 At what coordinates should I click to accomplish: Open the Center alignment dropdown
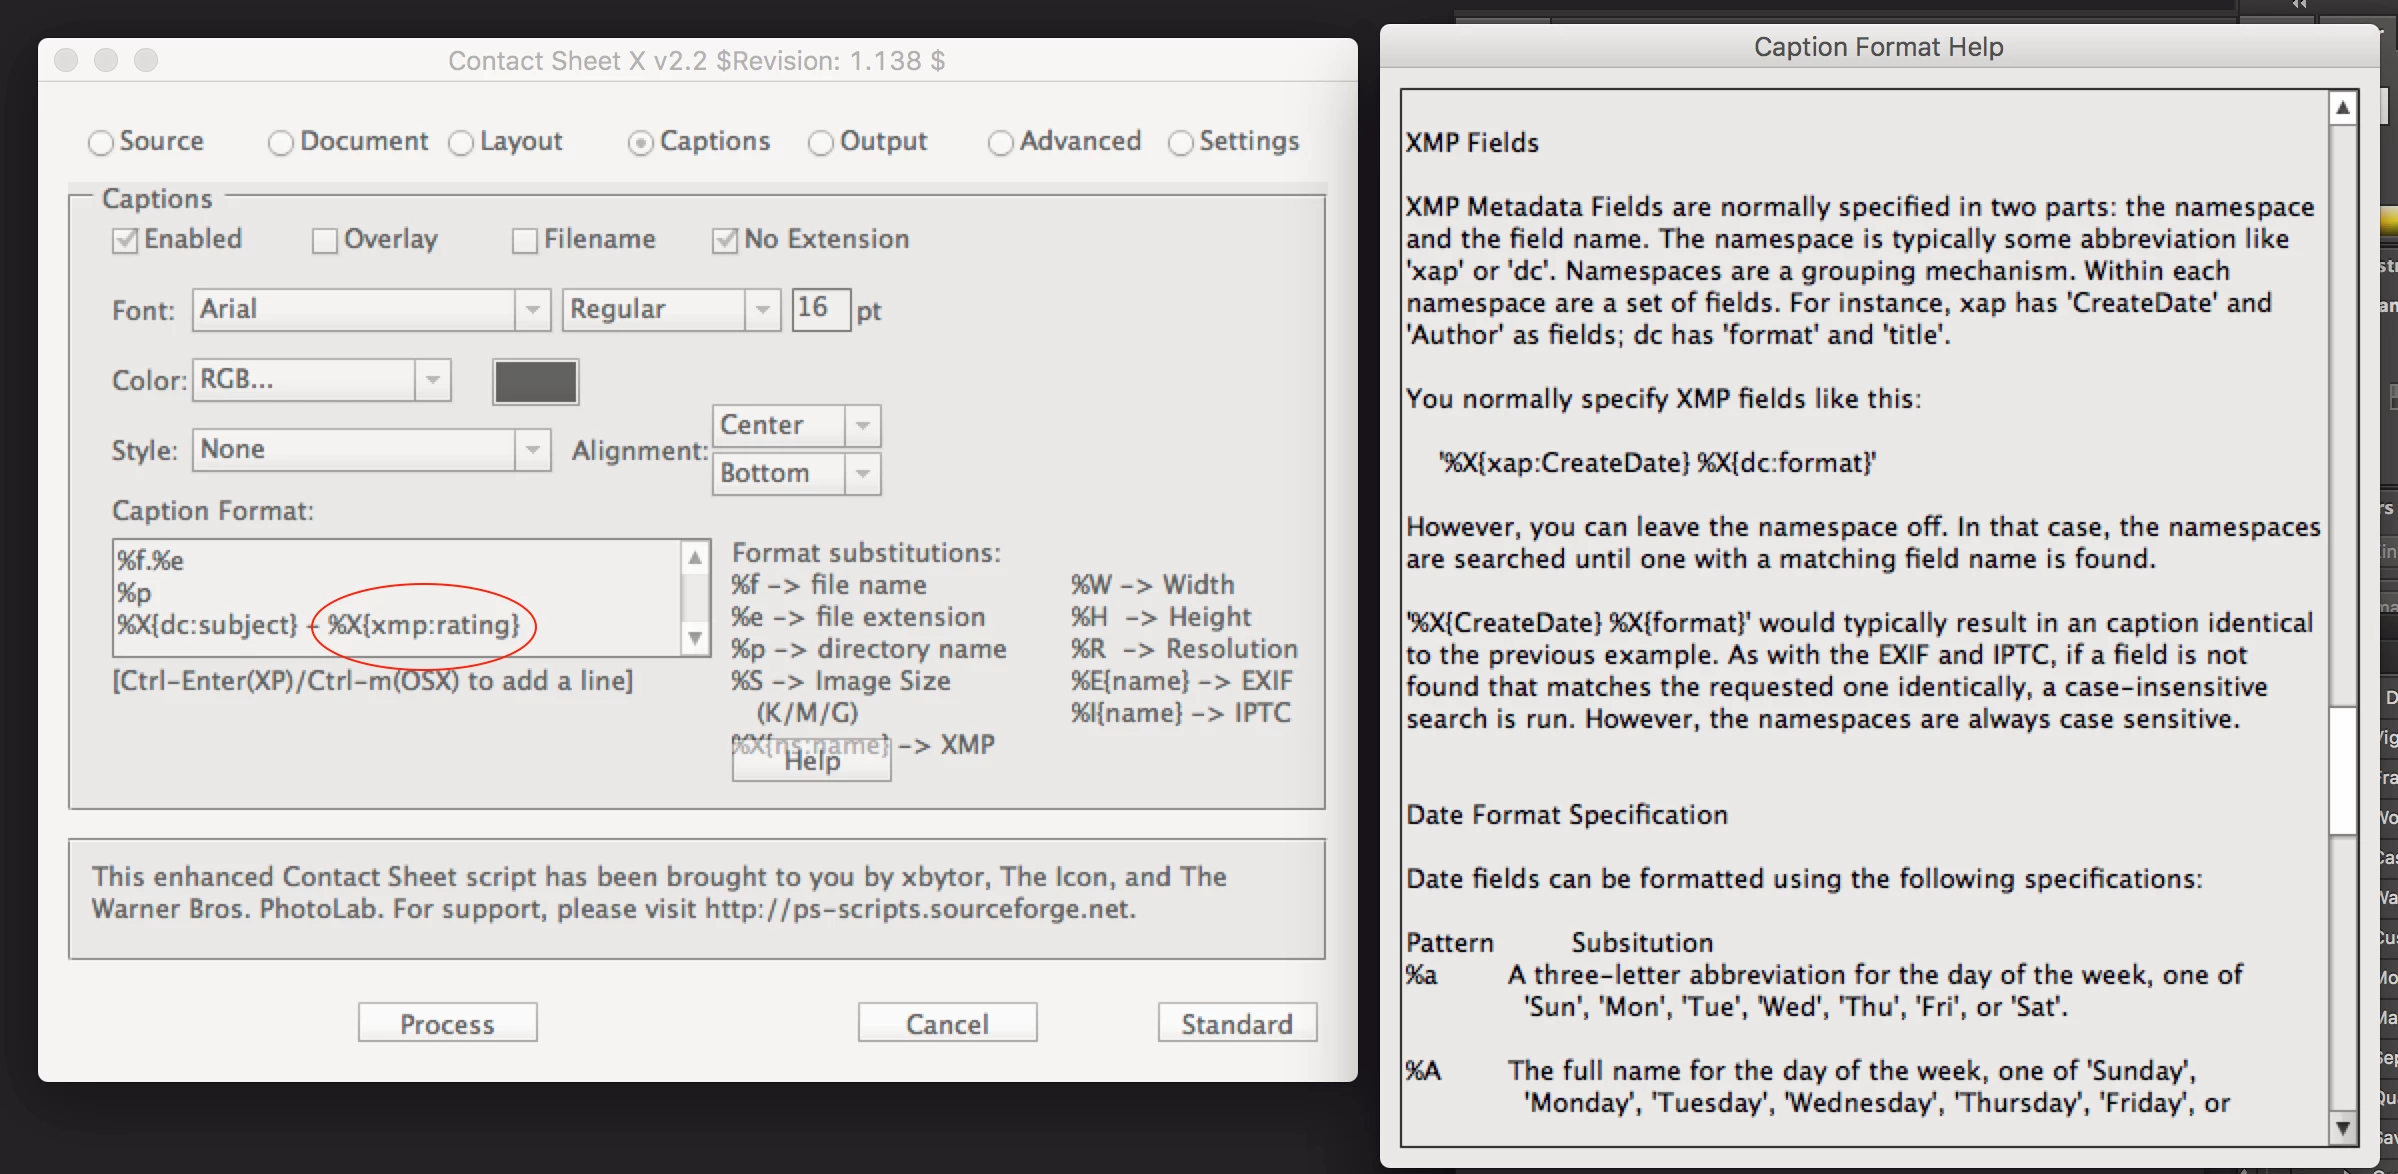(x=862, y=426)
